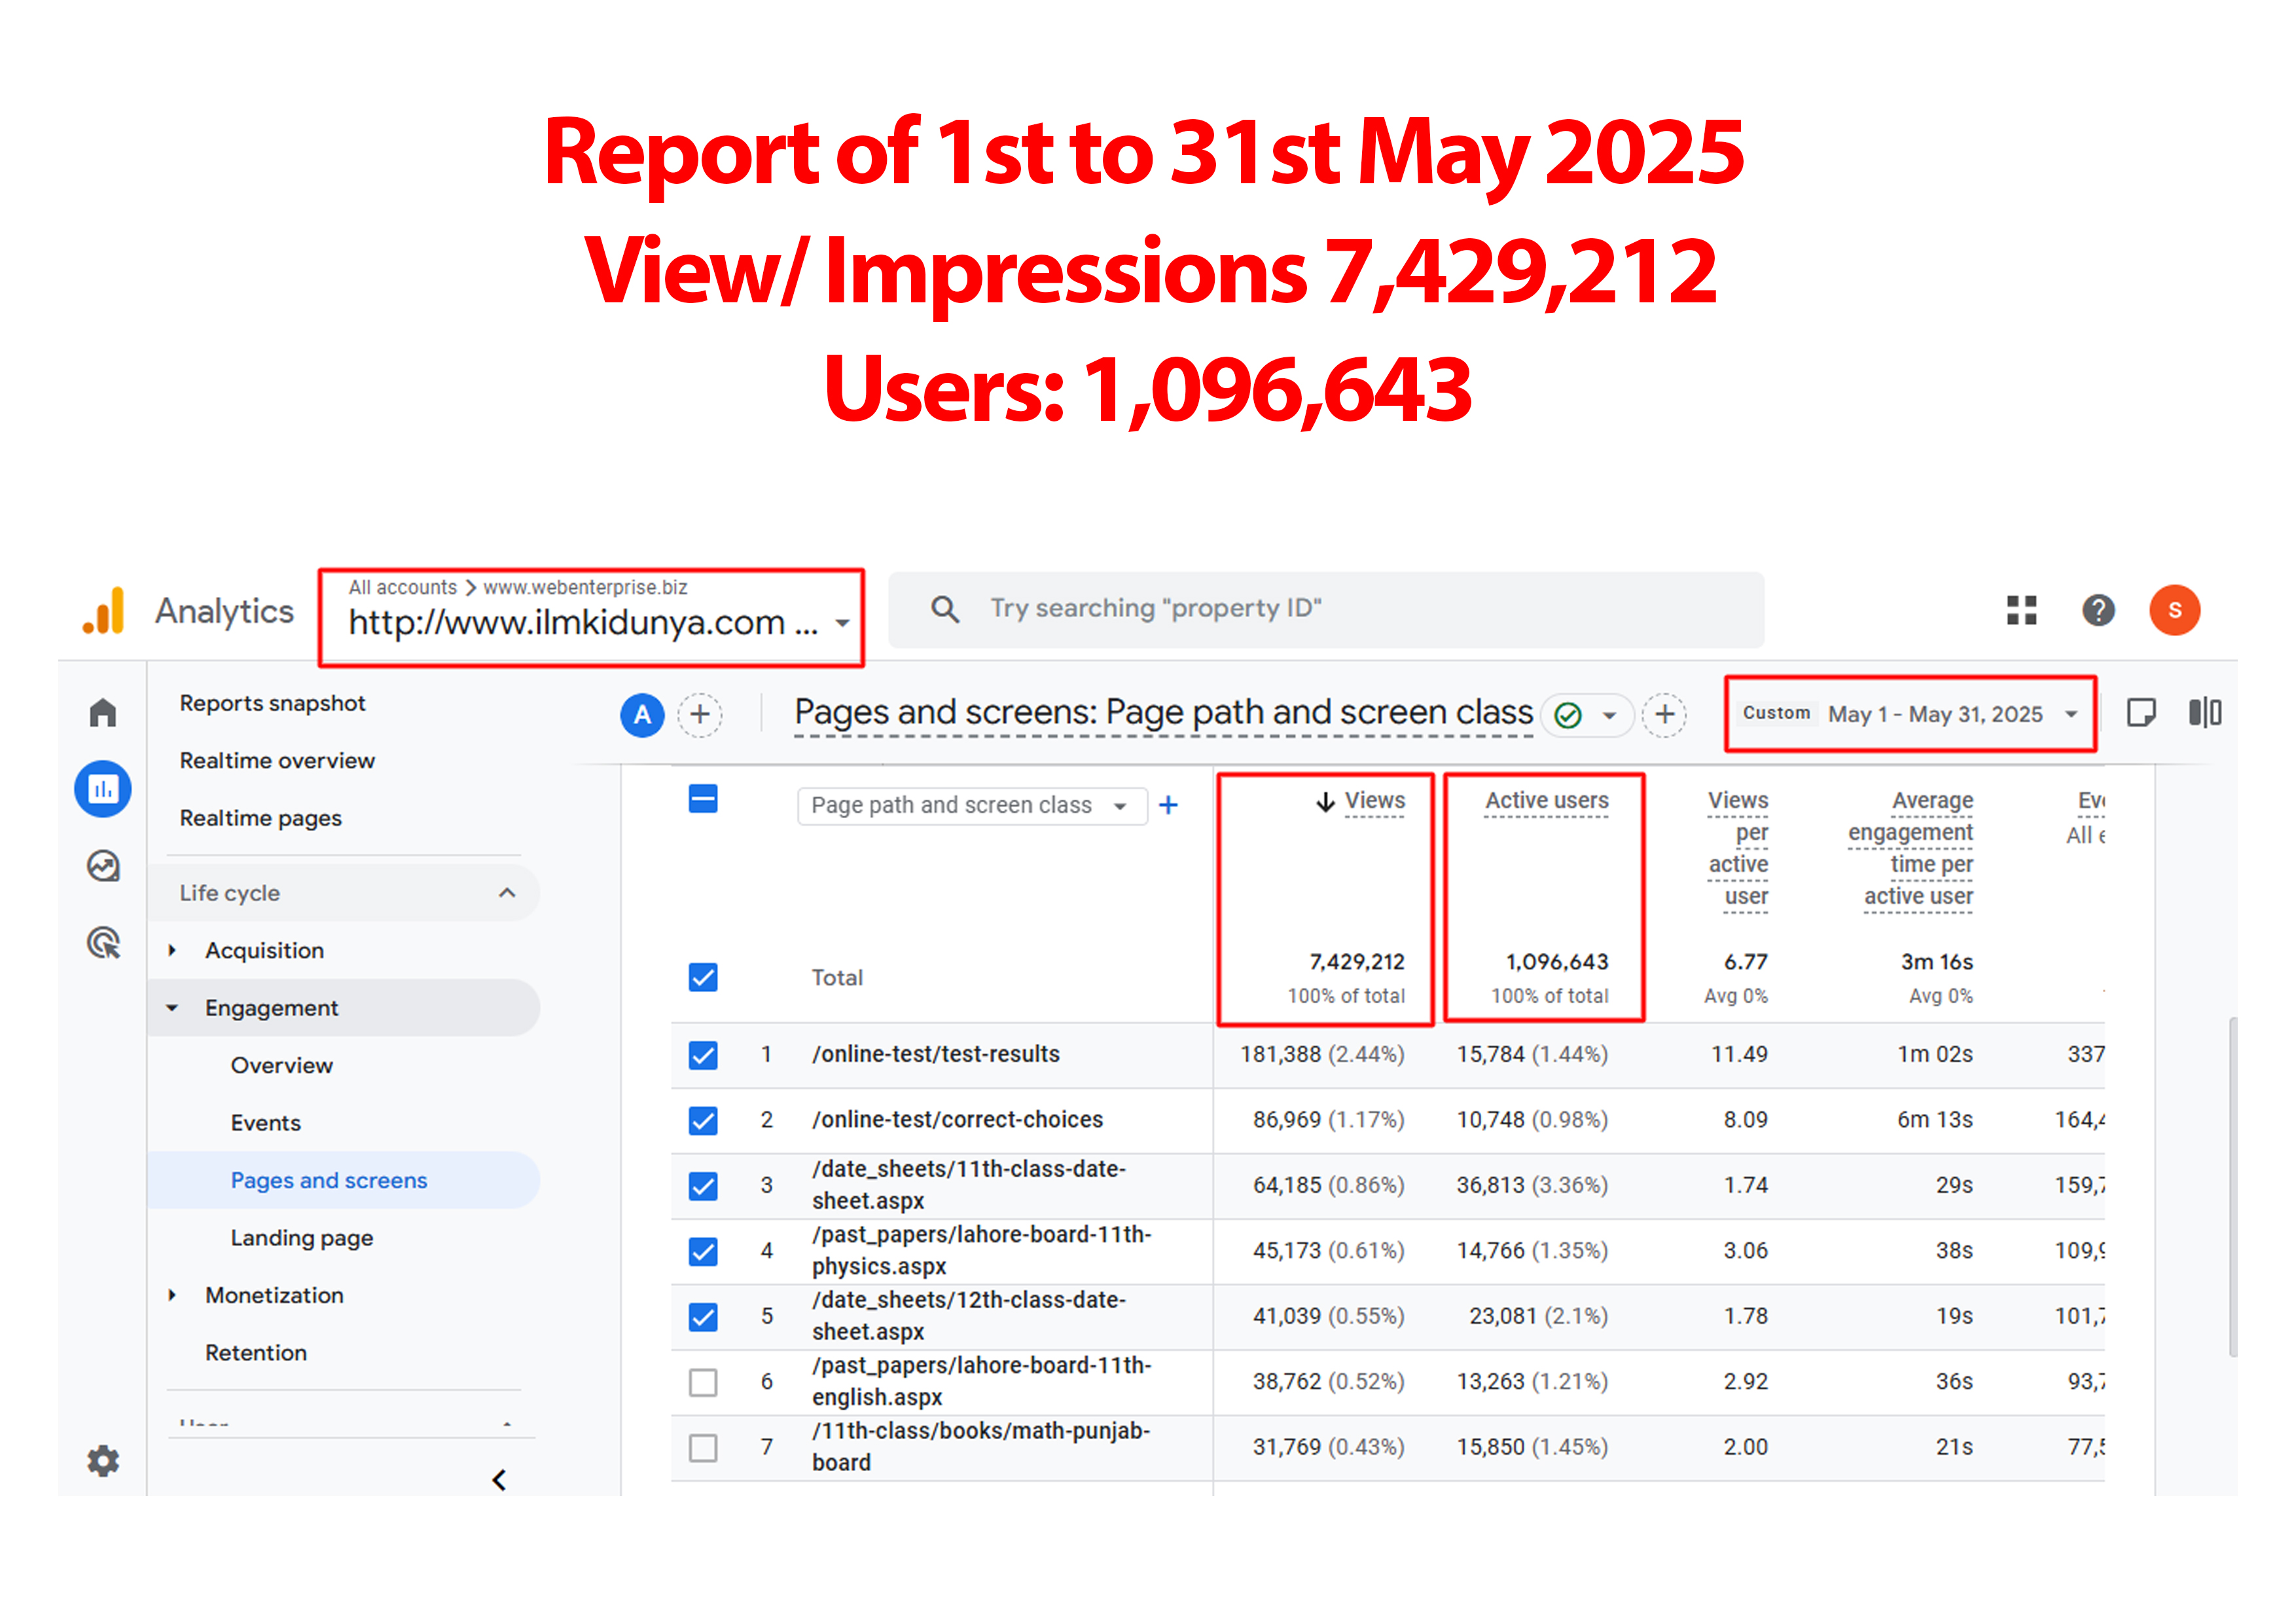Uncheck the 12th-class-date-sheet row checkbox

click(703, 1317)
